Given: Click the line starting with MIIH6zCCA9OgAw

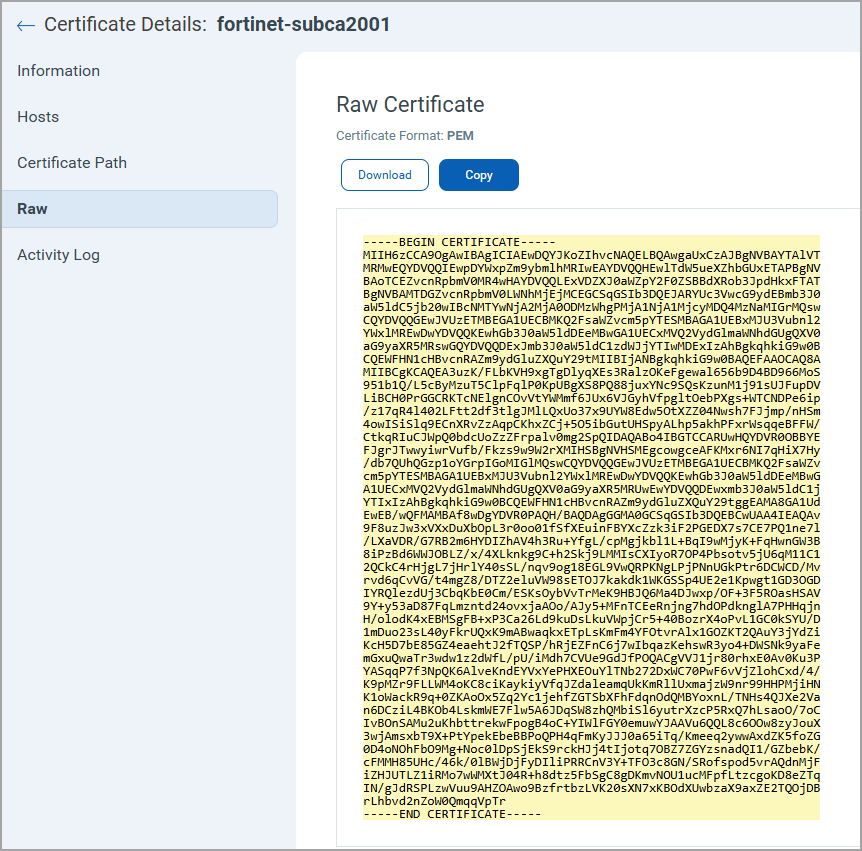Looking at the screenshot, I should click(592, 255).
